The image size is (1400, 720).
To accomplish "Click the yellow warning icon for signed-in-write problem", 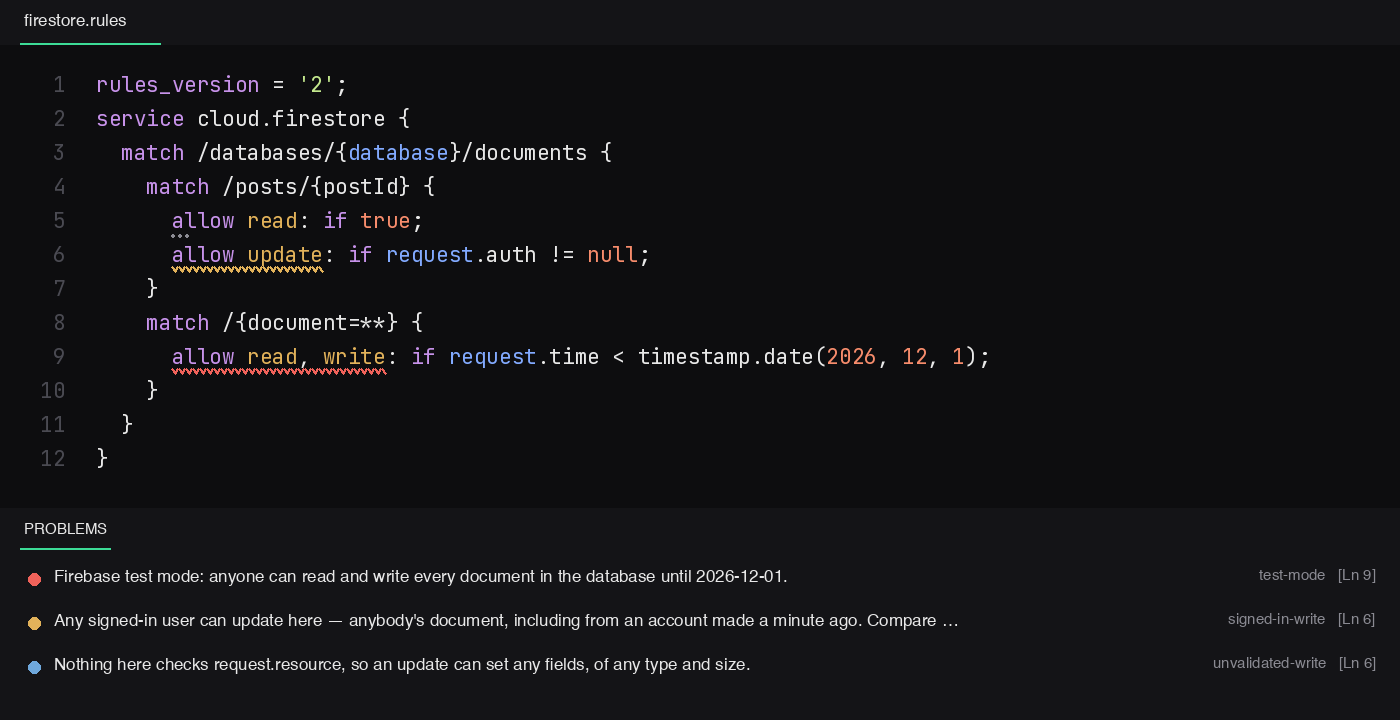I will (34, 623).
